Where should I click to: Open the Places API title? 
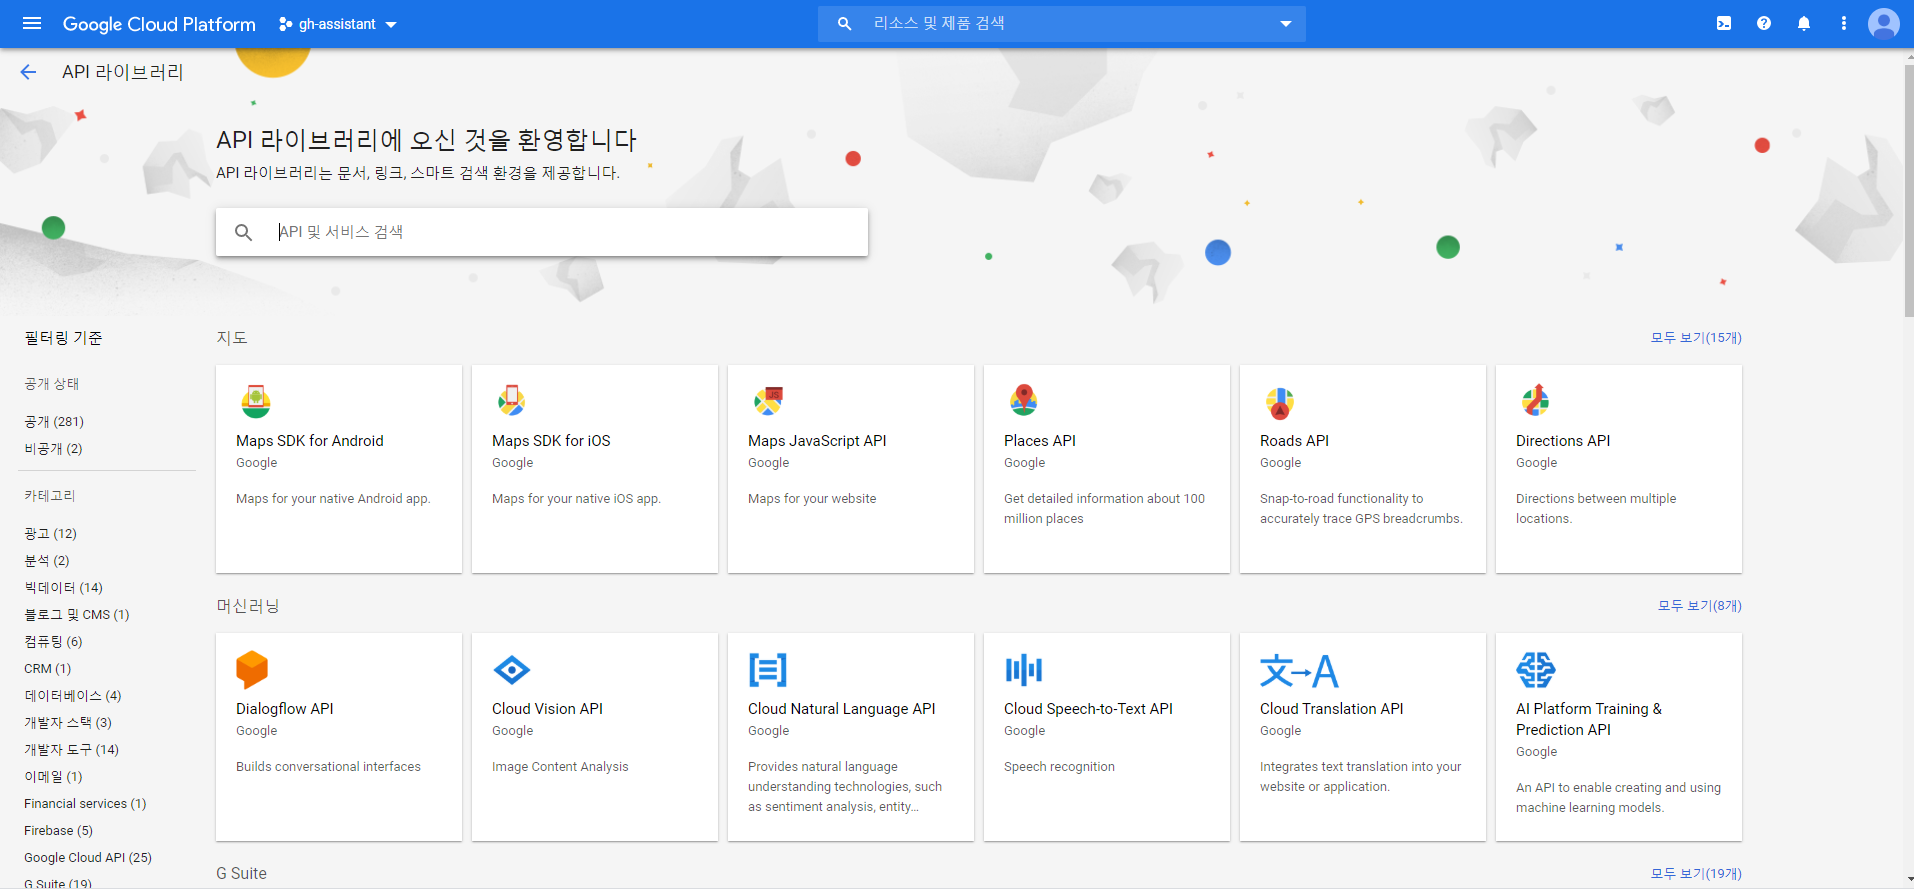click(x=1040, y=441)
